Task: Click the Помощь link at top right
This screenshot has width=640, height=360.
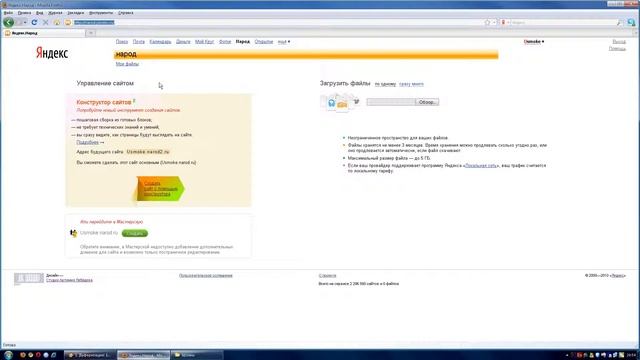Action: (617, 49)
